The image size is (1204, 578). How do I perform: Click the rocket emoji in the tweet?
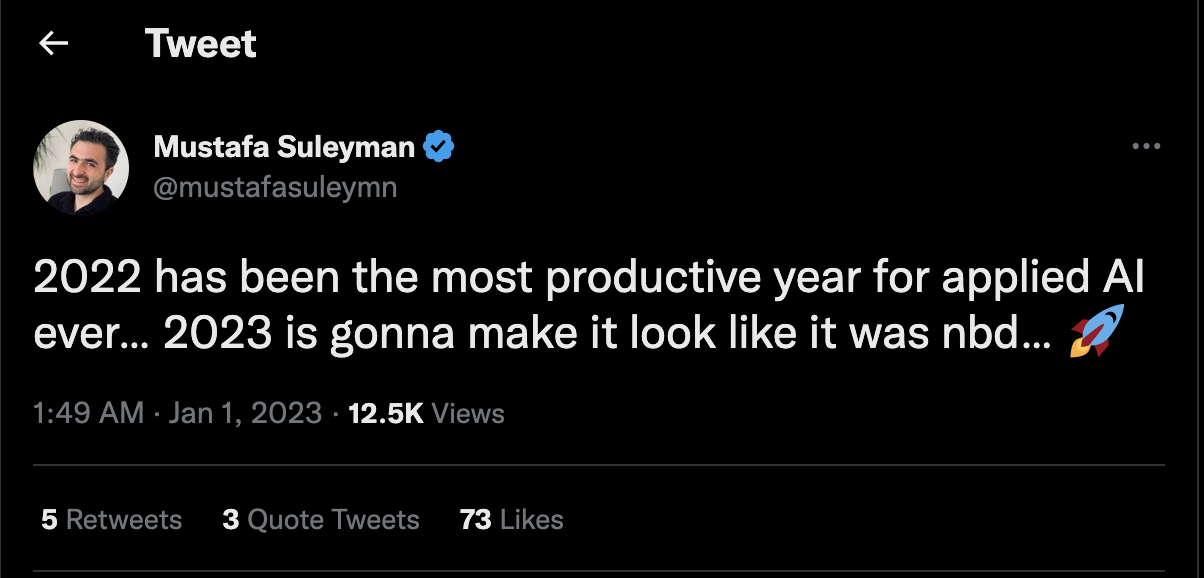[1096, 332]
